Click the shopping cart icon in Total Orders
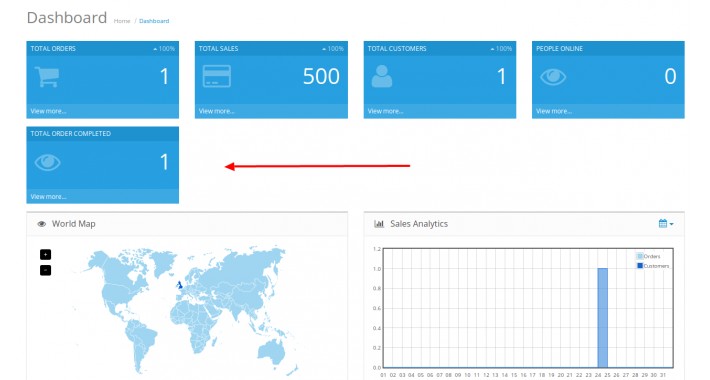The image size is (710, 380). coord(47,77)
